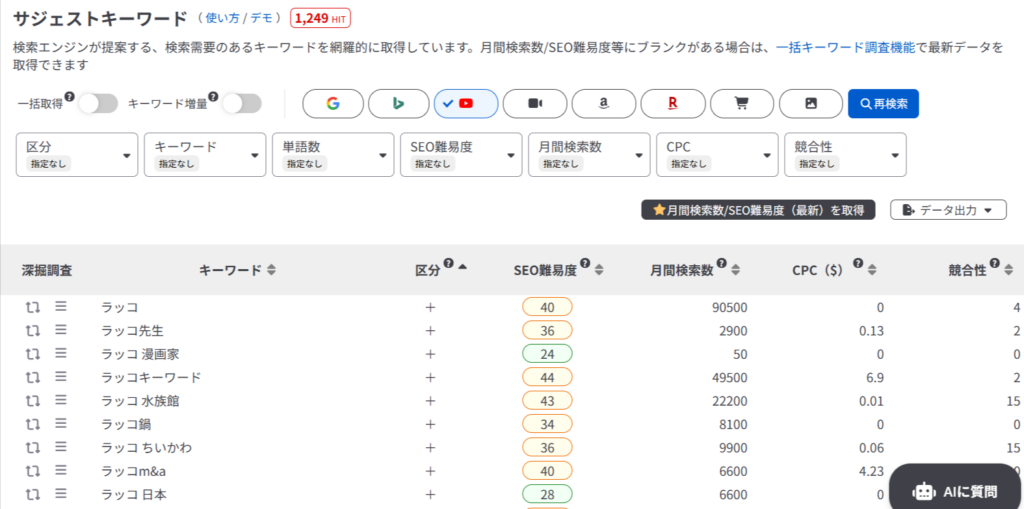Image resolution: width=1024 pixels, height=509 pixels.
Task: Click the deep-dive retweet icon for ラッコ先生
Action: pos(33,330)
